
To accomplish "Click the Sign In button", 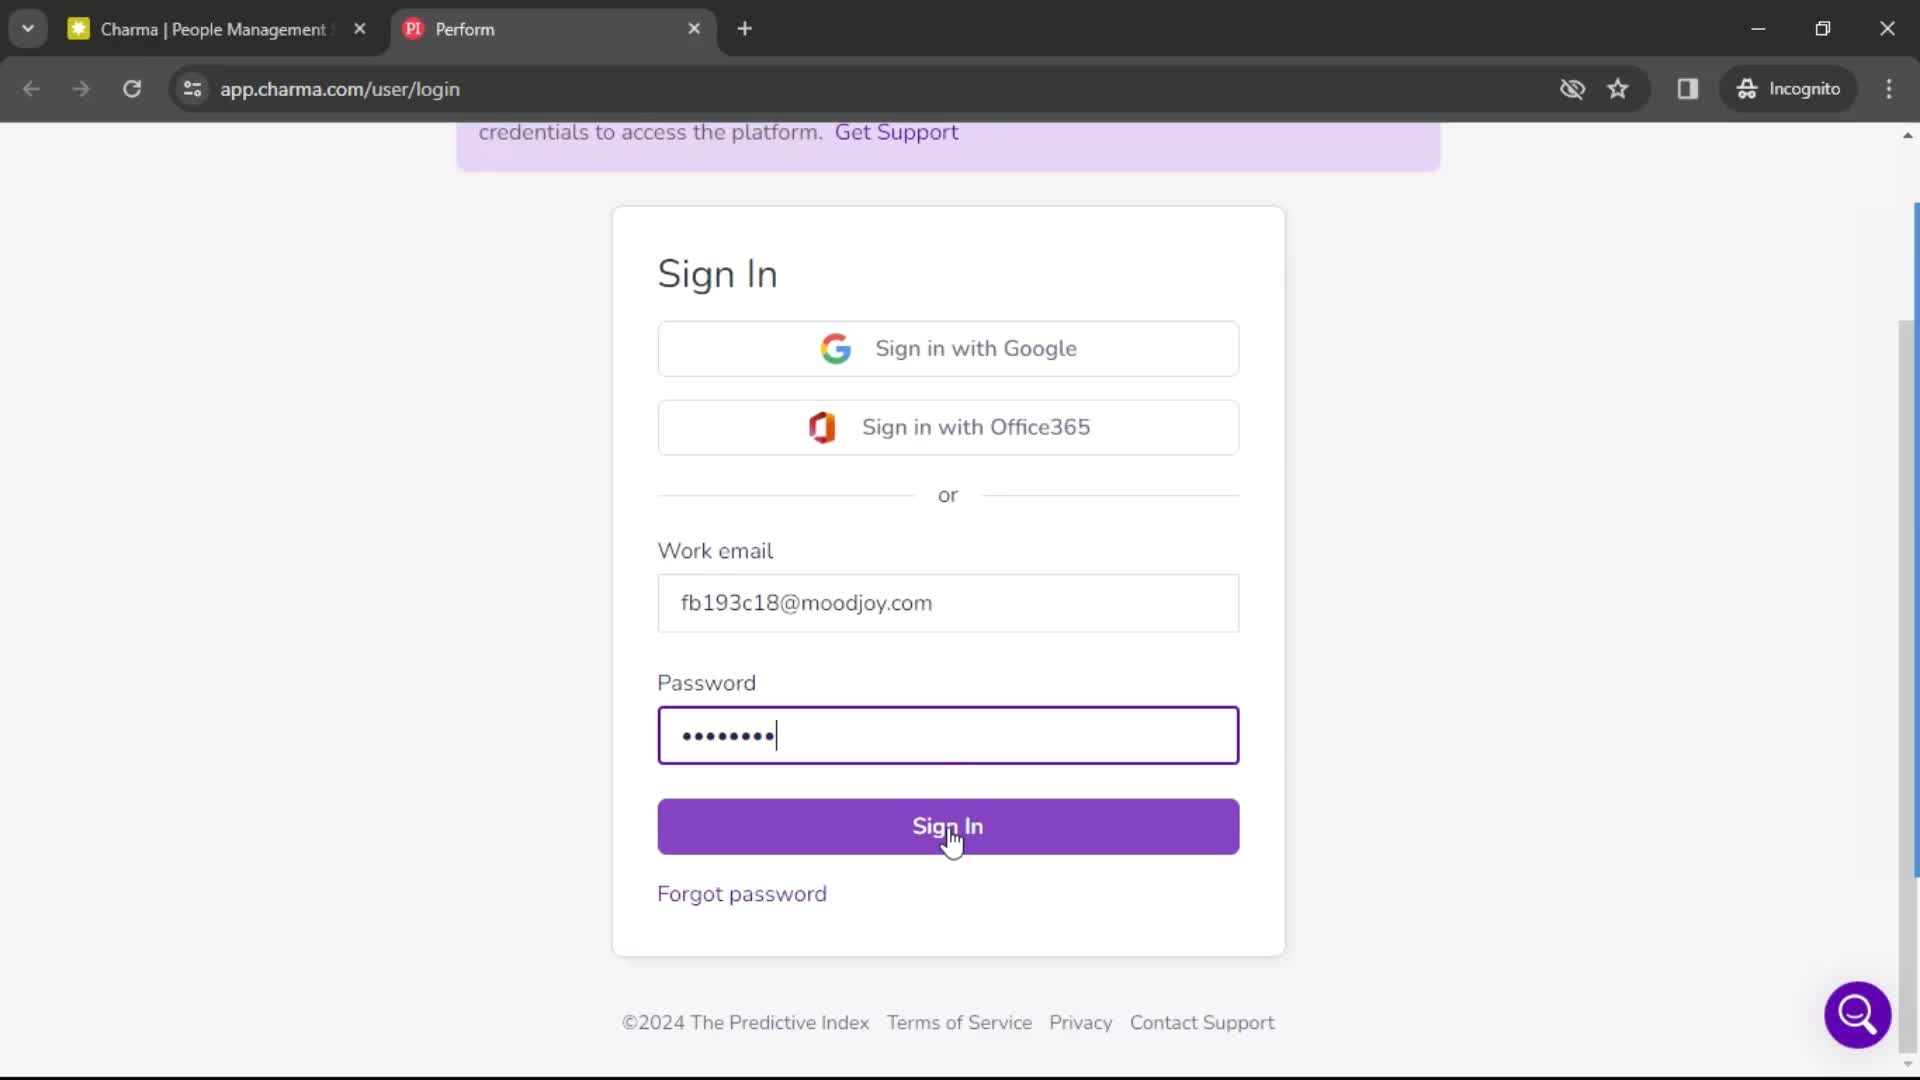I will pyautogui.click(x=948, y=825).
